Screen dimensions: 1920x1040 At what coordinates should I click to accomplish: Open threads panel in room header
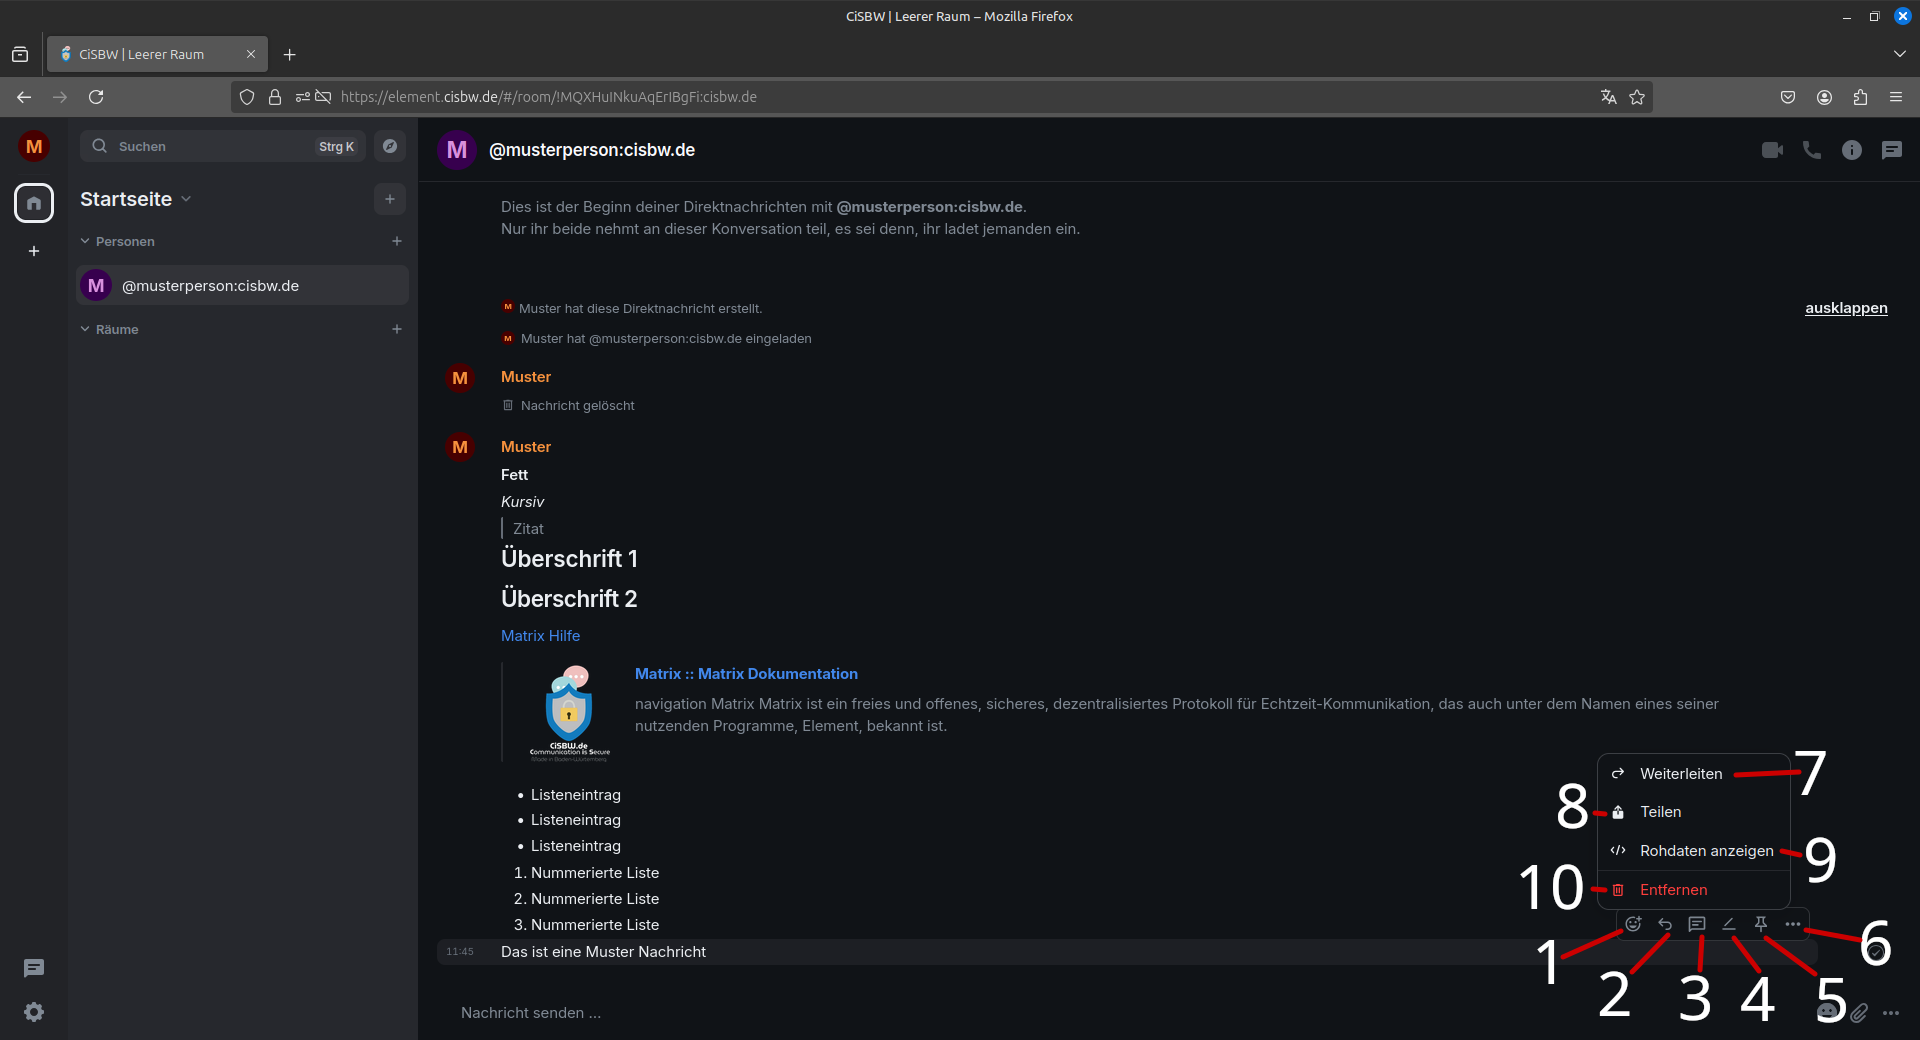pyautogui.click(x=1892, y=150)
